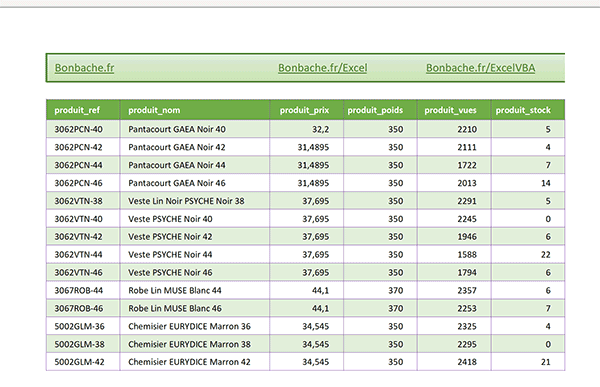Click reference cell 5002GLM-36
600x387 pixels.
click(x=83, y=327)
